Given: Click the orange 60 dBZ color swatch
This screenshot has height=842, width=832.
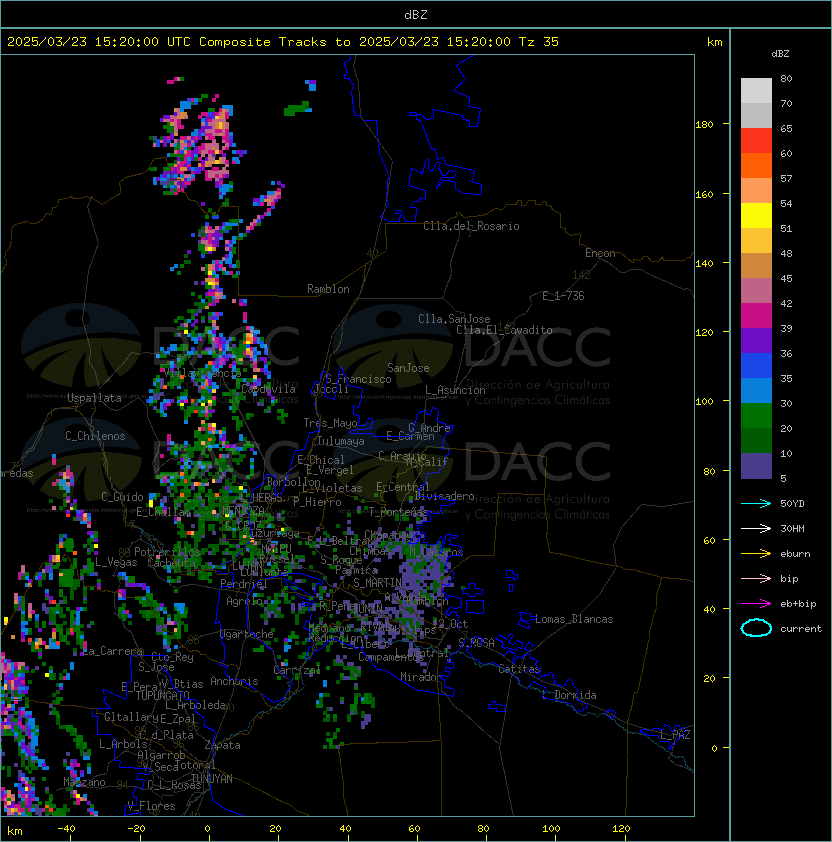Looking at the screenshot, I should click(x=756, y=166).
